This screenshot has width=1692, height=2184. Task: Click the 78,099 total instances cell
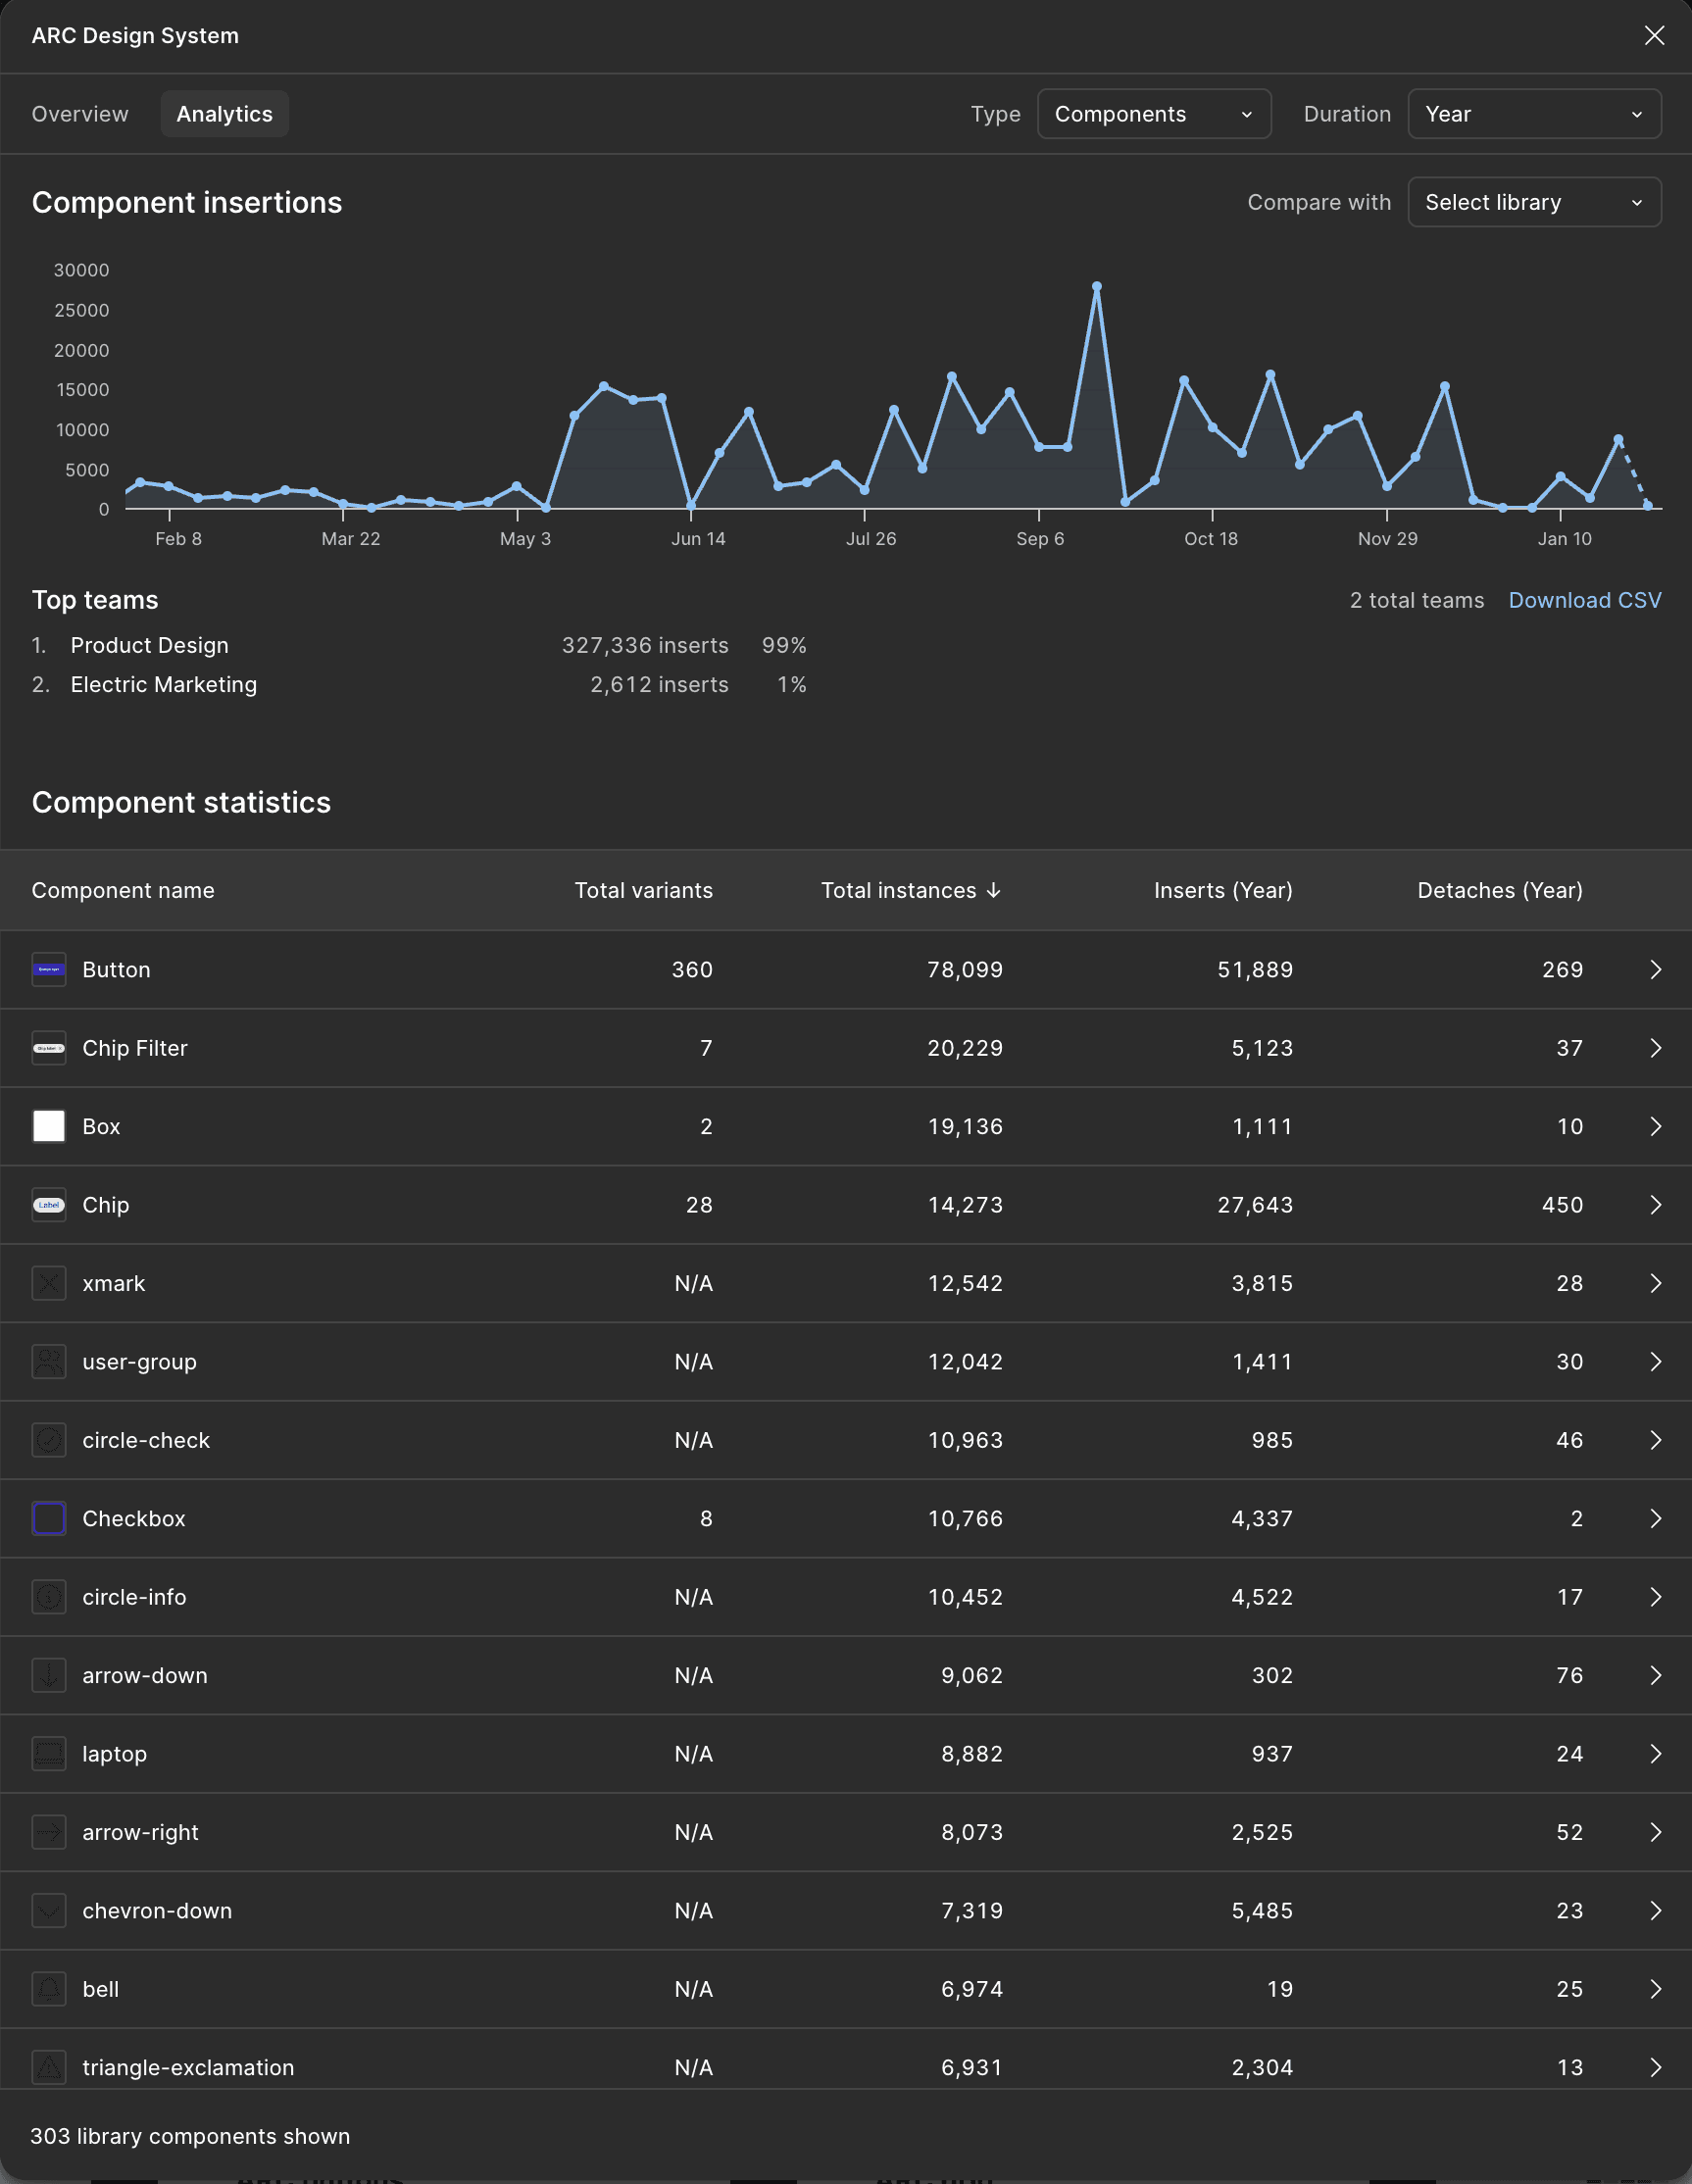[964, 969]
